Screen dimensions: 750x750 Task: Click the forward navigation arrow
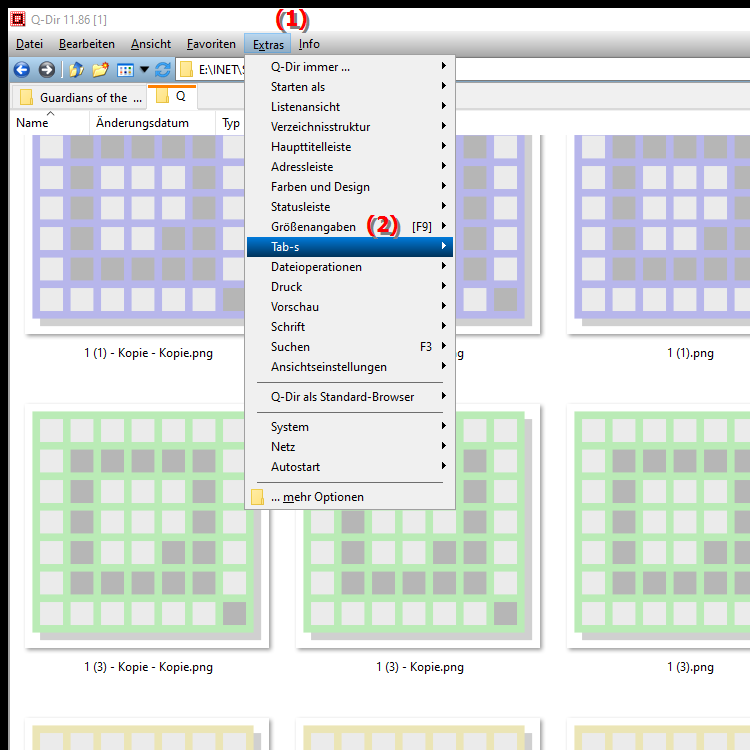pyautogui.click(x=46, y=70)
